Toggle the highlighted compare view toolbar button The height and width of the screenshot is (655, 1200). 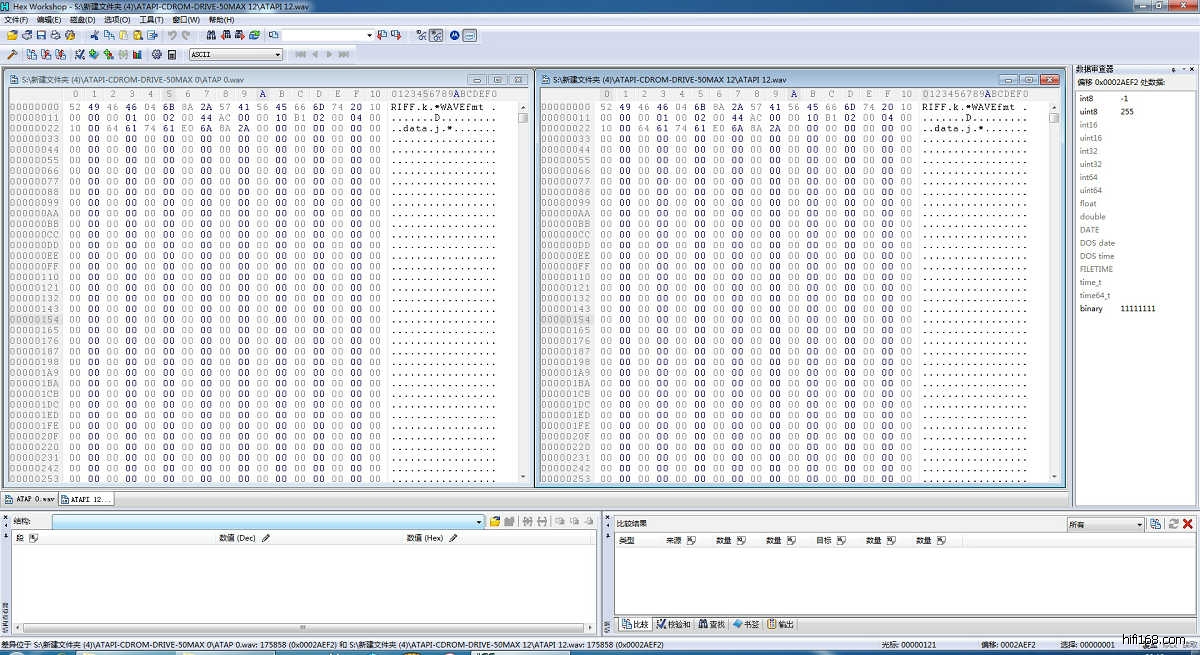(436, 35)
